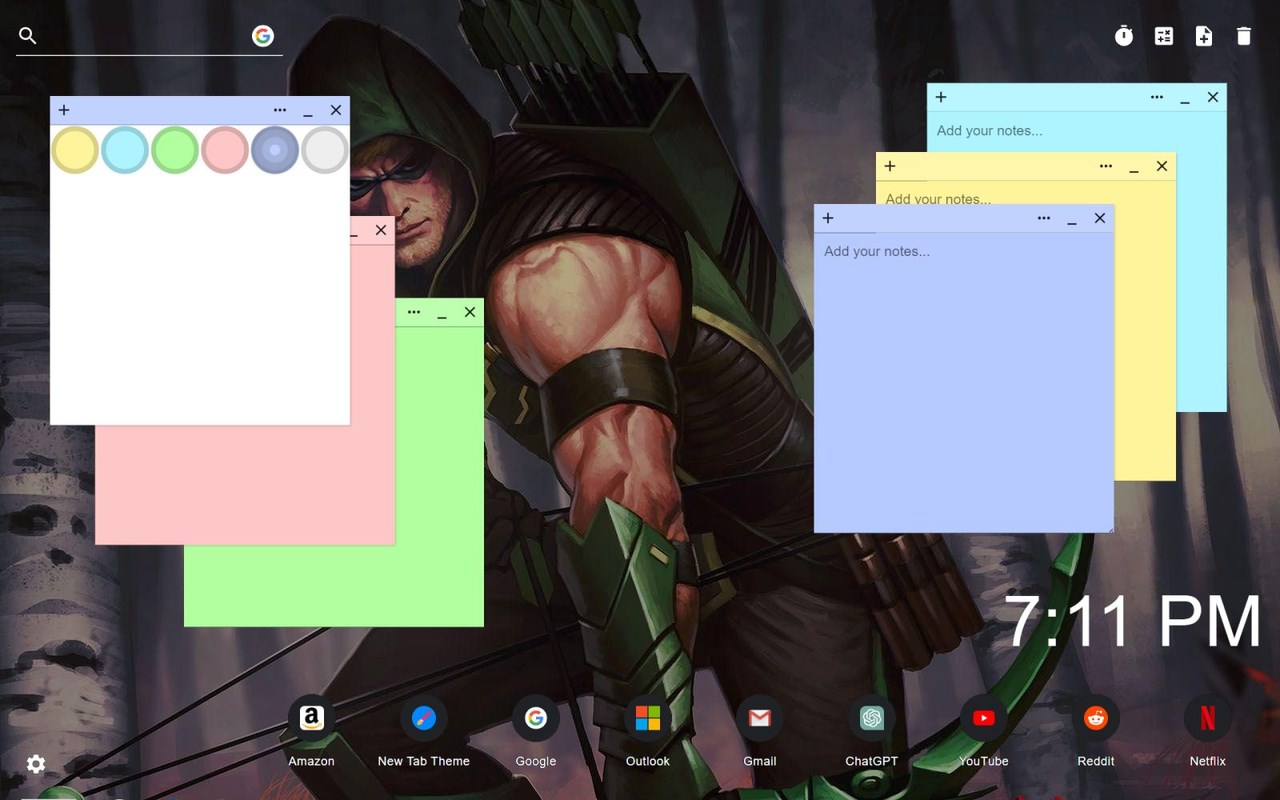Click the magnifier search icon
Image resolution: width=1280 pixels, height=800 pixels.
click(x=28, y=36)
